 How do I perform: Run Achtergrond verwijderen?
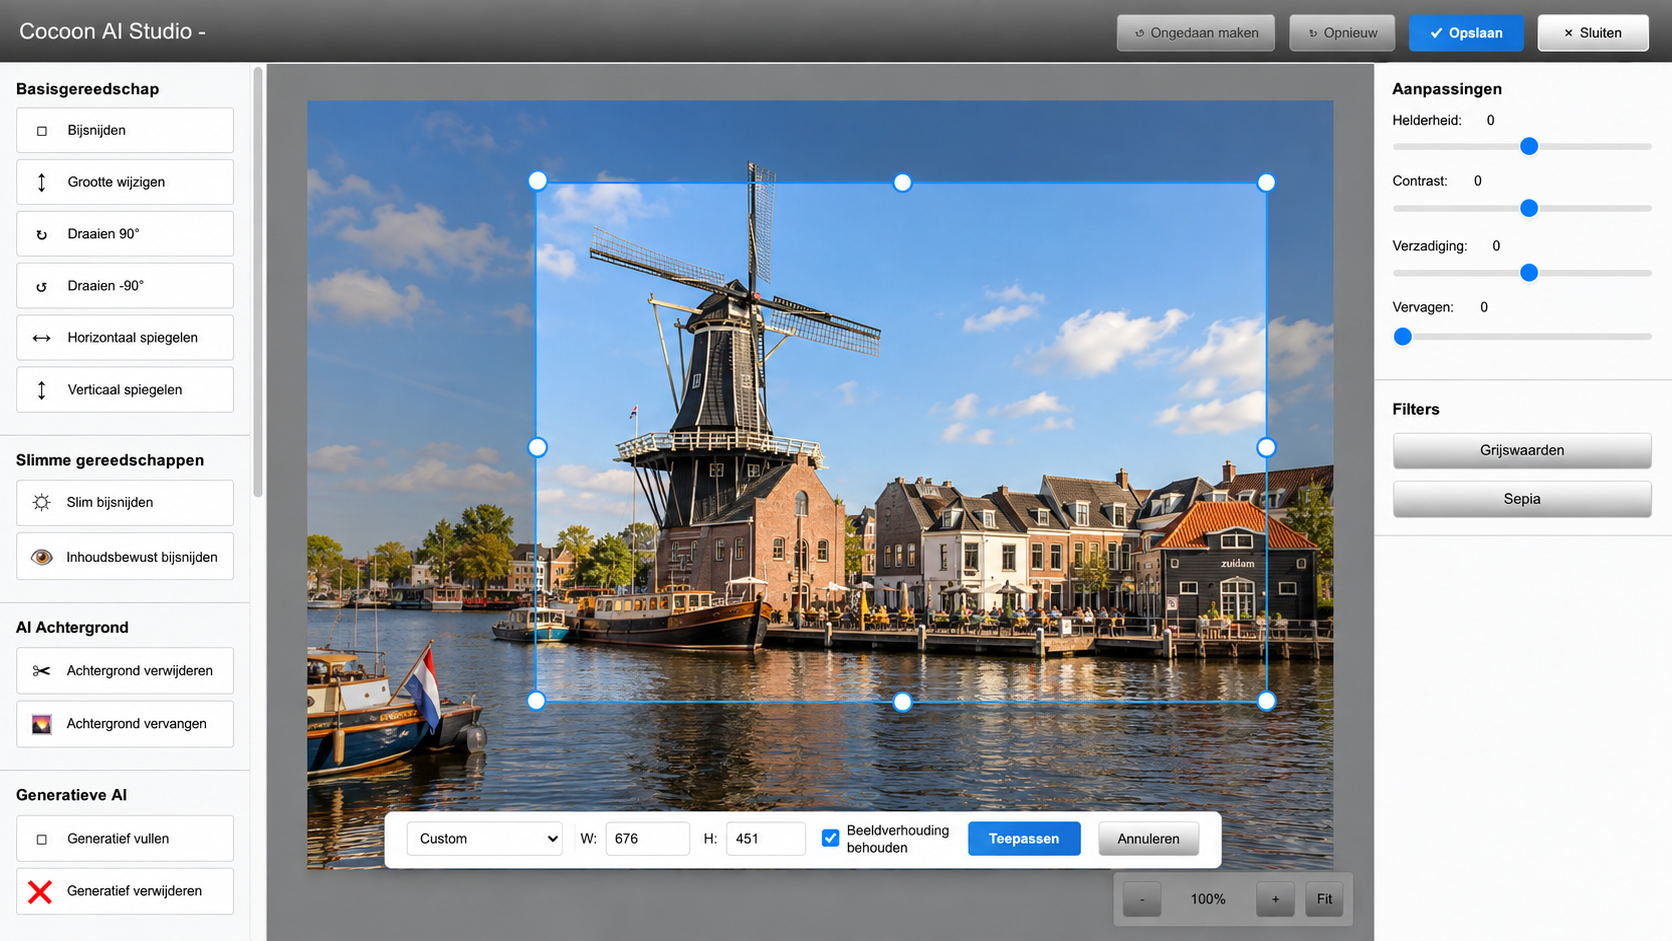point(125,671)
